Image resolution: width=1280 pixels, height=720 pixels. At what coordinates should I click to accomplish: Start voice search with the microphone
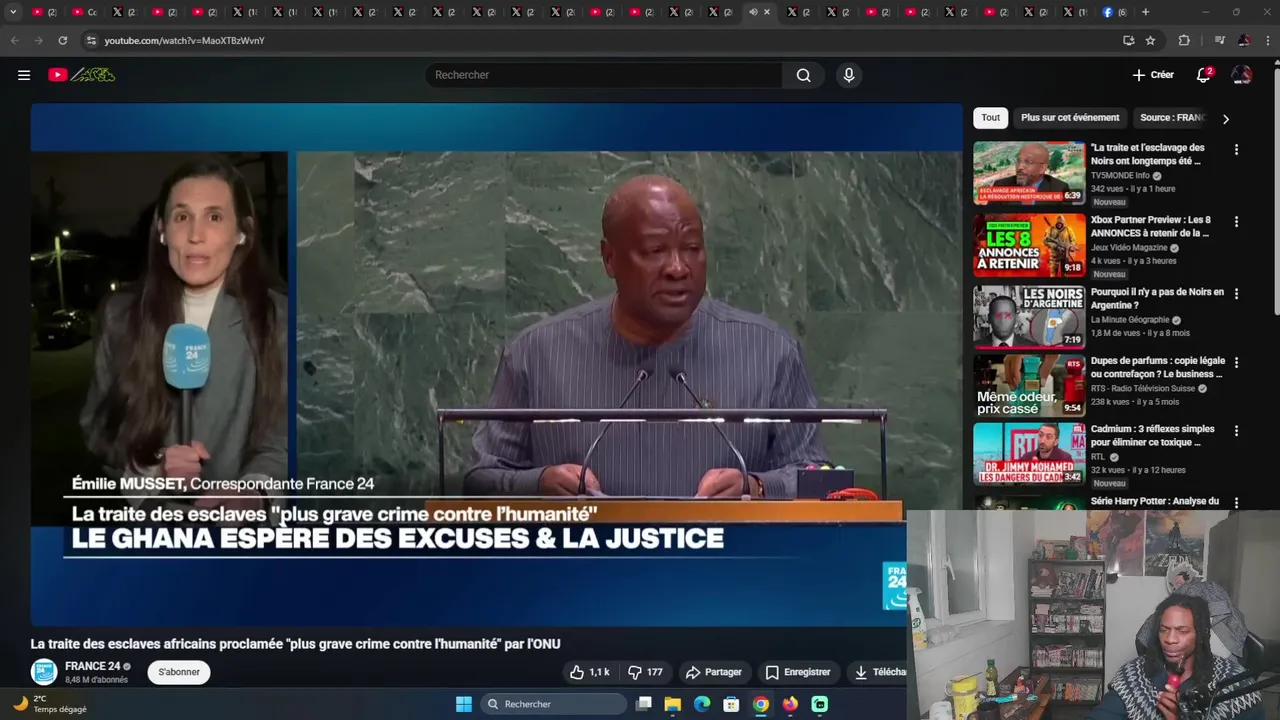849,75
